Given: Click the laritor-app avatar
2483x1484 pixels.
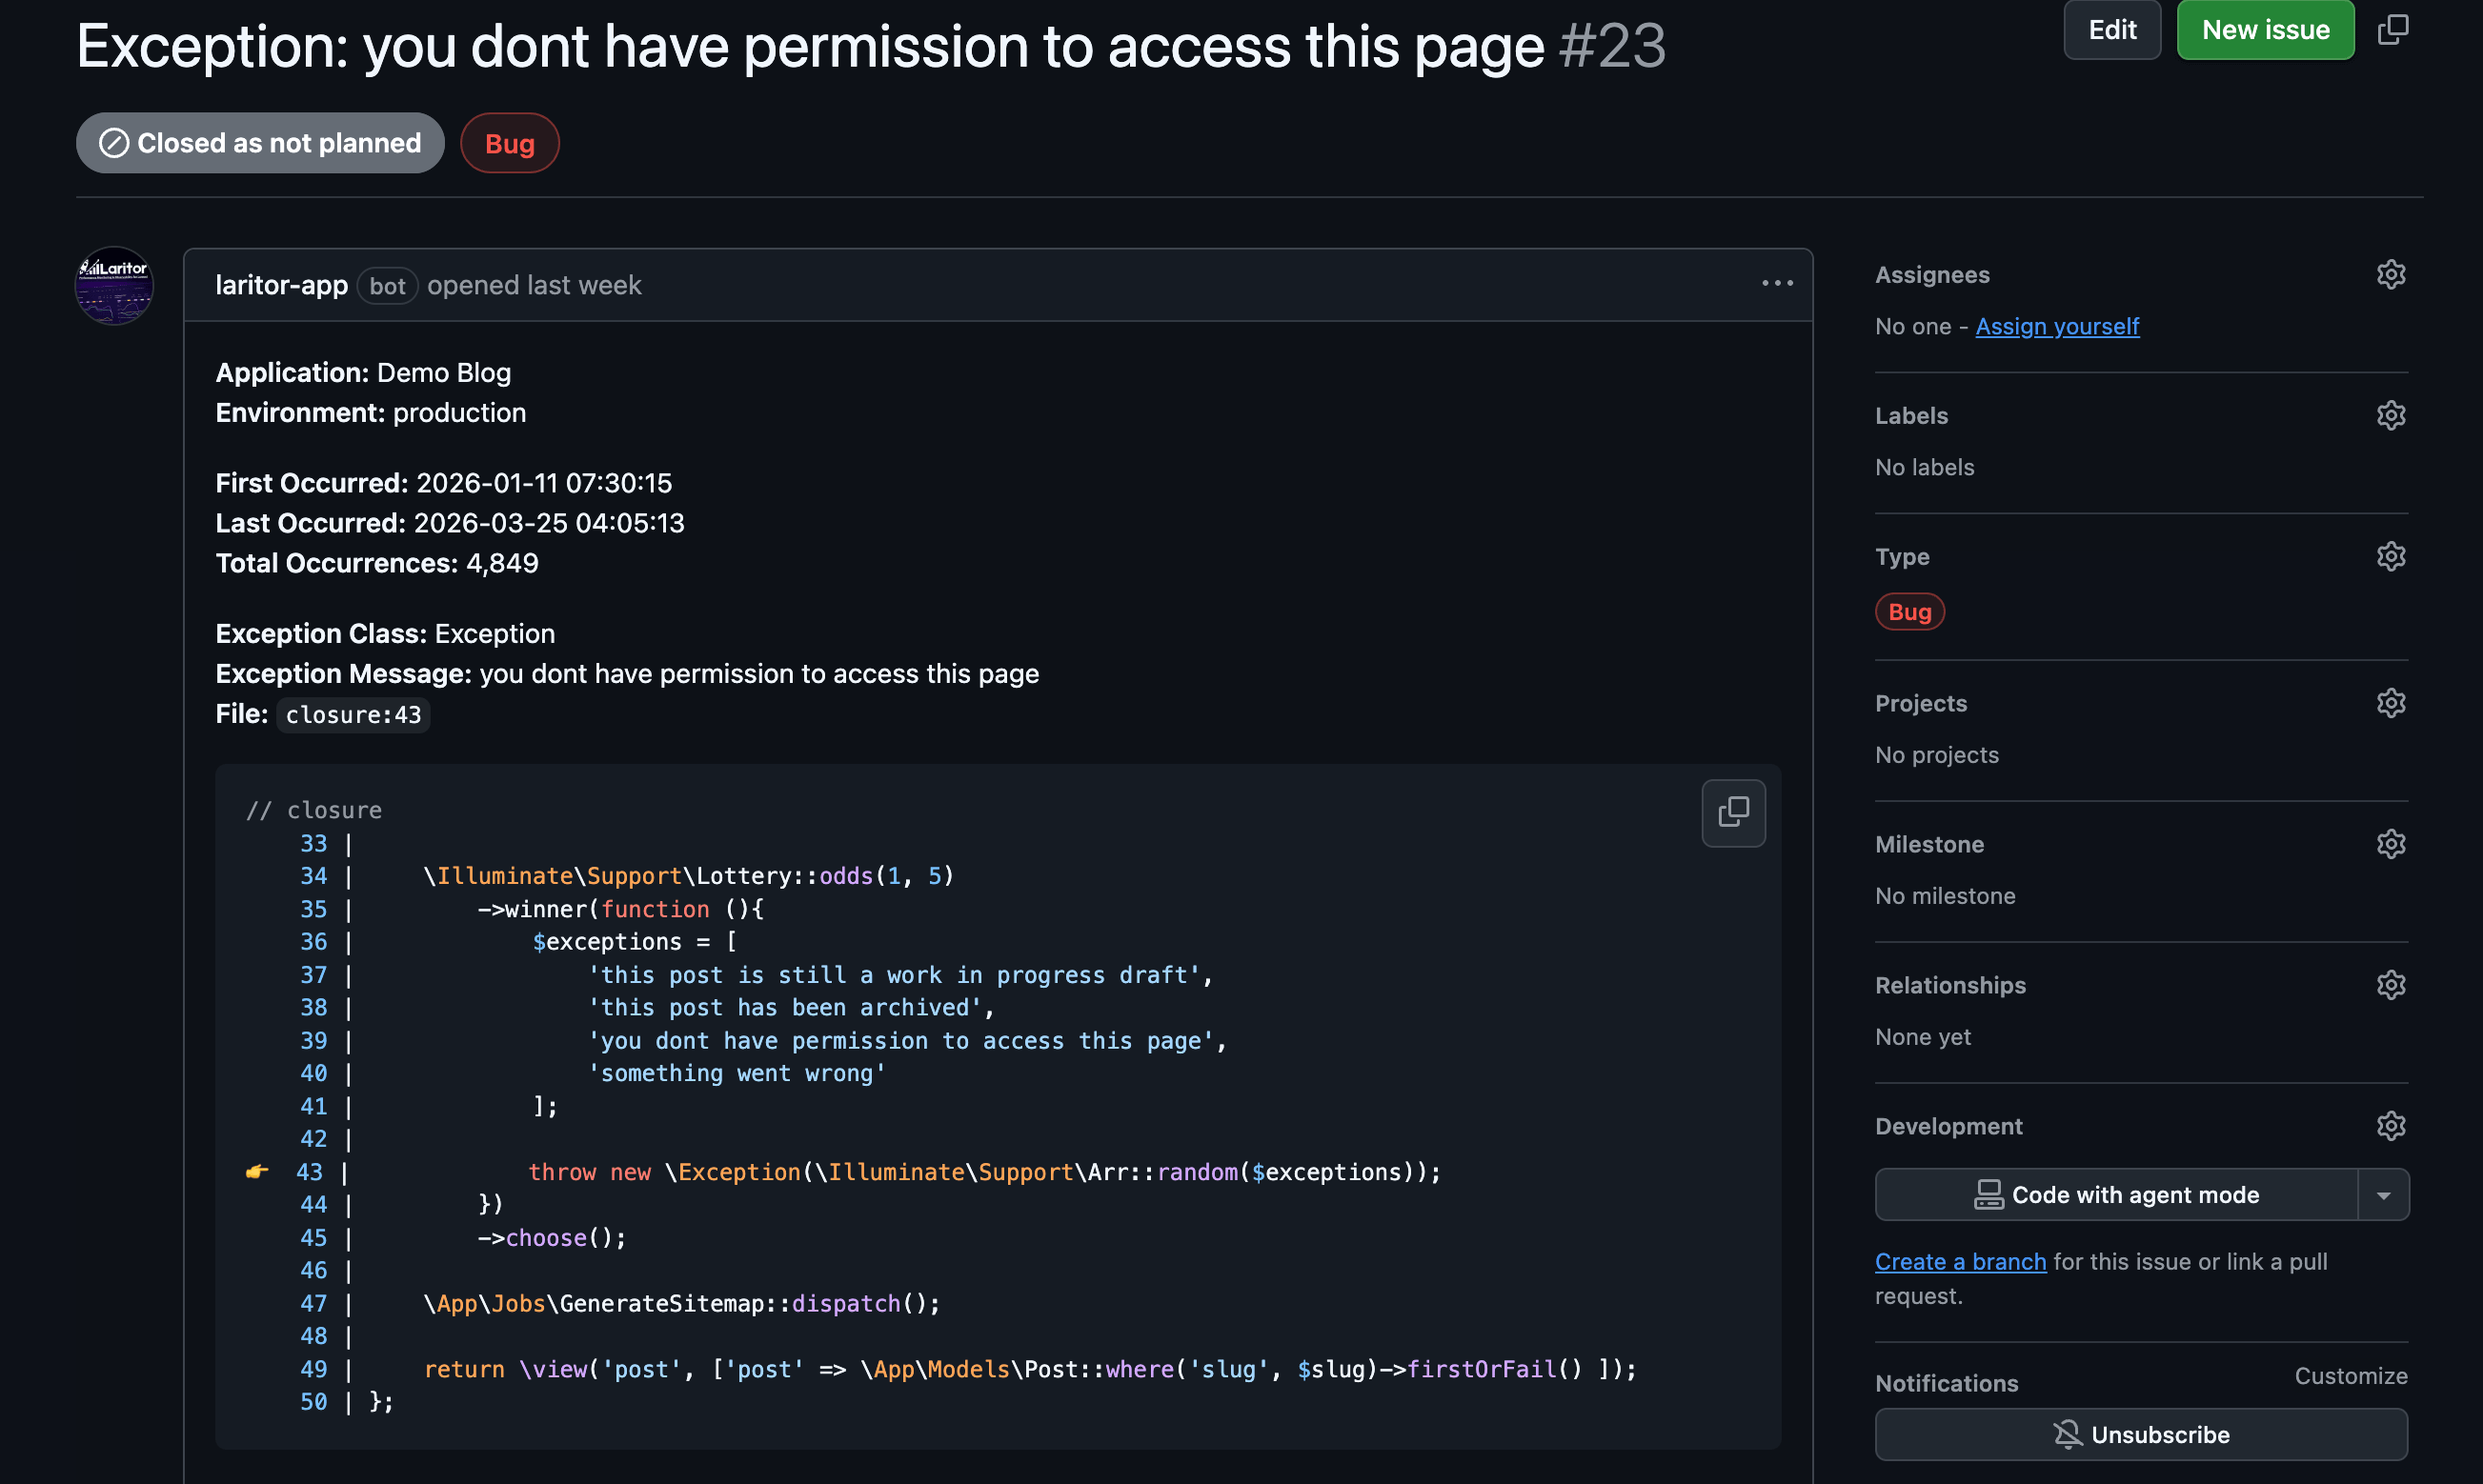Looking at the screenshot, I should (114, 285).
